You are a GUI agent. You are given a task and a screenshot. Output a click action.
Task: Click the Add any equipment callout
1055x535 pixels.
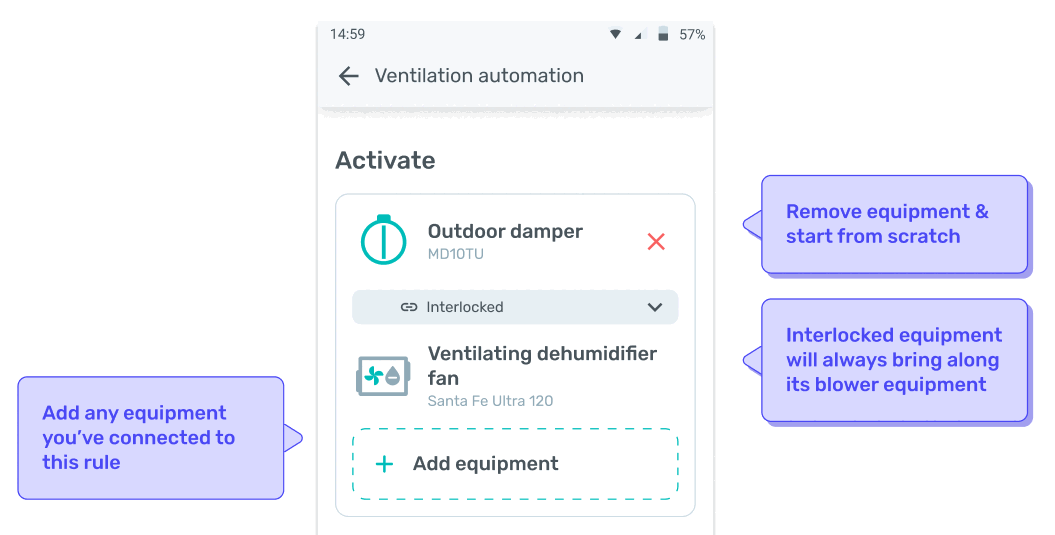pos(160,438)
